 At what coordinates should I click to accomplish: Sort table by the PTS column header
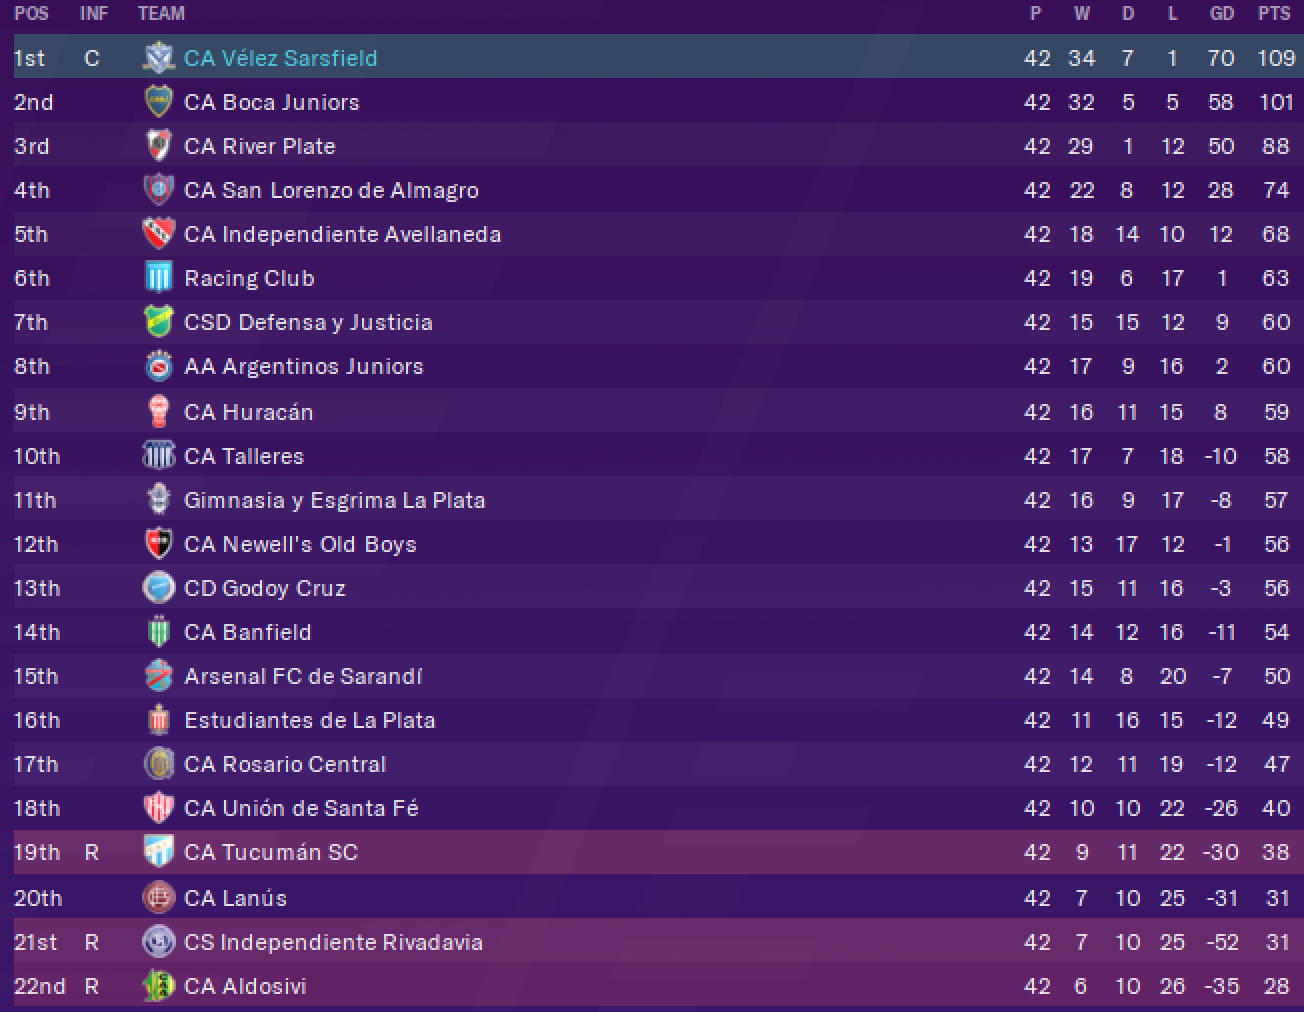coord(1274,14)
